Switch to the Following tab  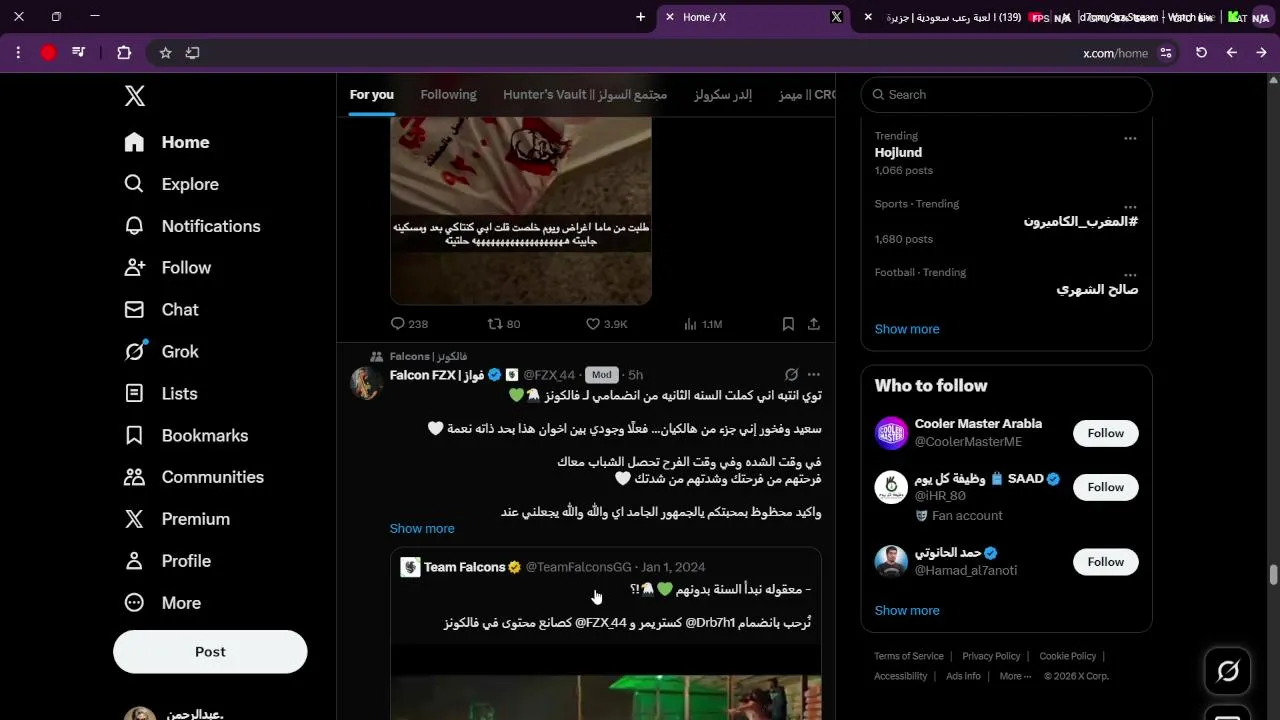(x=448, y=95)
